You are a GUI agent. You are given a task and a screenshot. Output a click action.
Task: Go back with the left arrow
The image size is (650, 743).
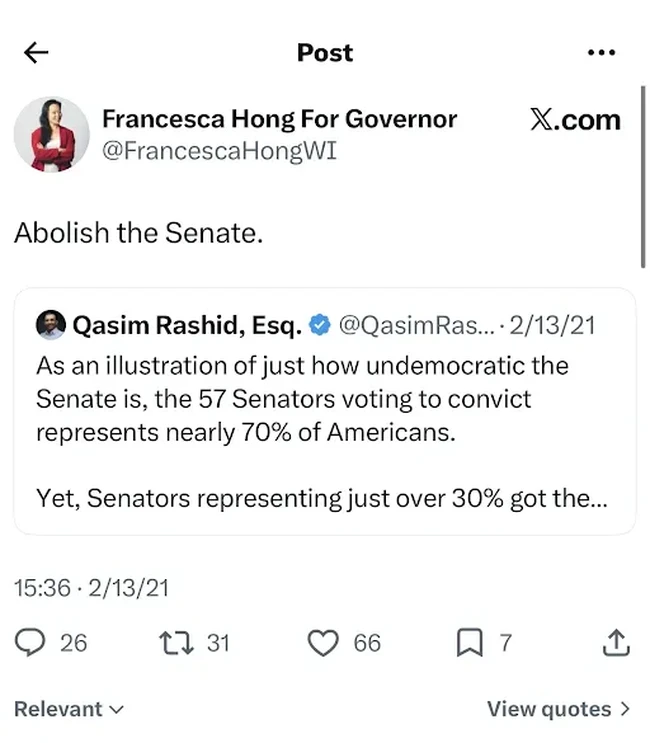coord(36,52)
